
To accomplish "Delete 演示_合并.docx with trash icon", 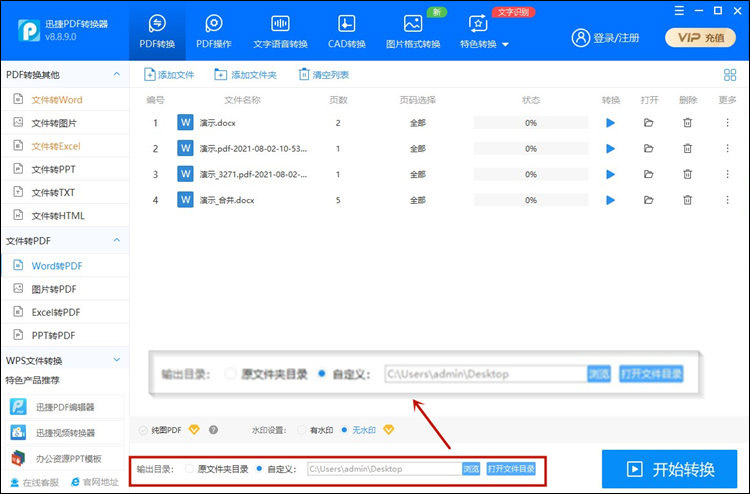I will 687,200.
